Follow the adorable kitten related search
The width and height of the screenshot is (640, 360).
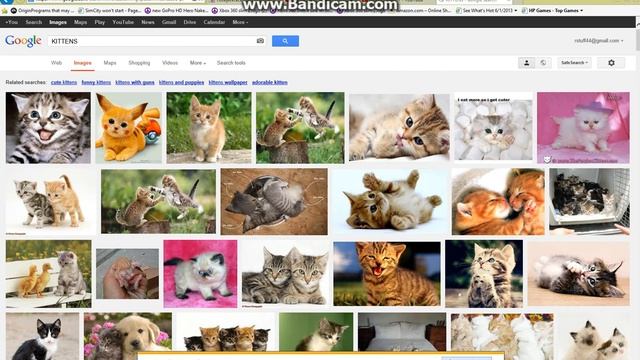point(269,82)
